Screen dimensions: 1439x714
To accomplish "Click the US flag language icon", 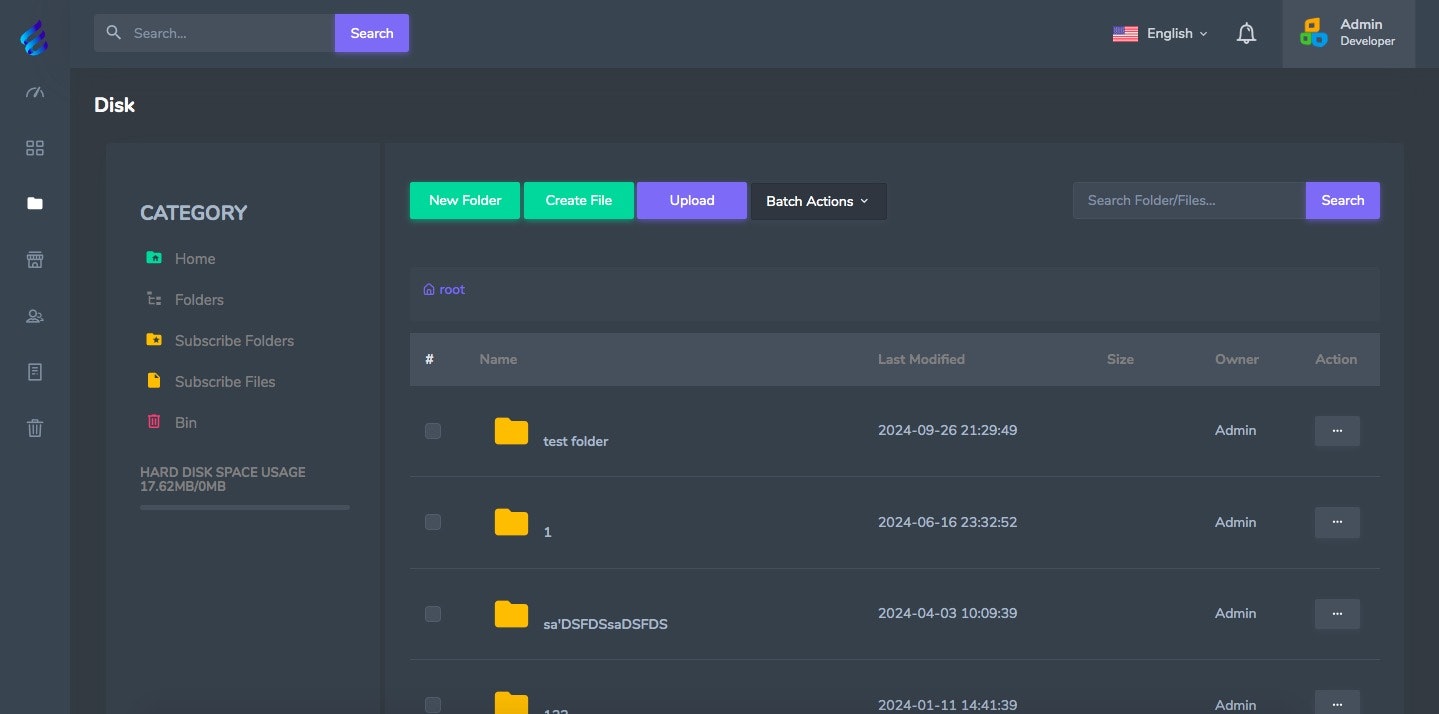I will click(1125, 33).
